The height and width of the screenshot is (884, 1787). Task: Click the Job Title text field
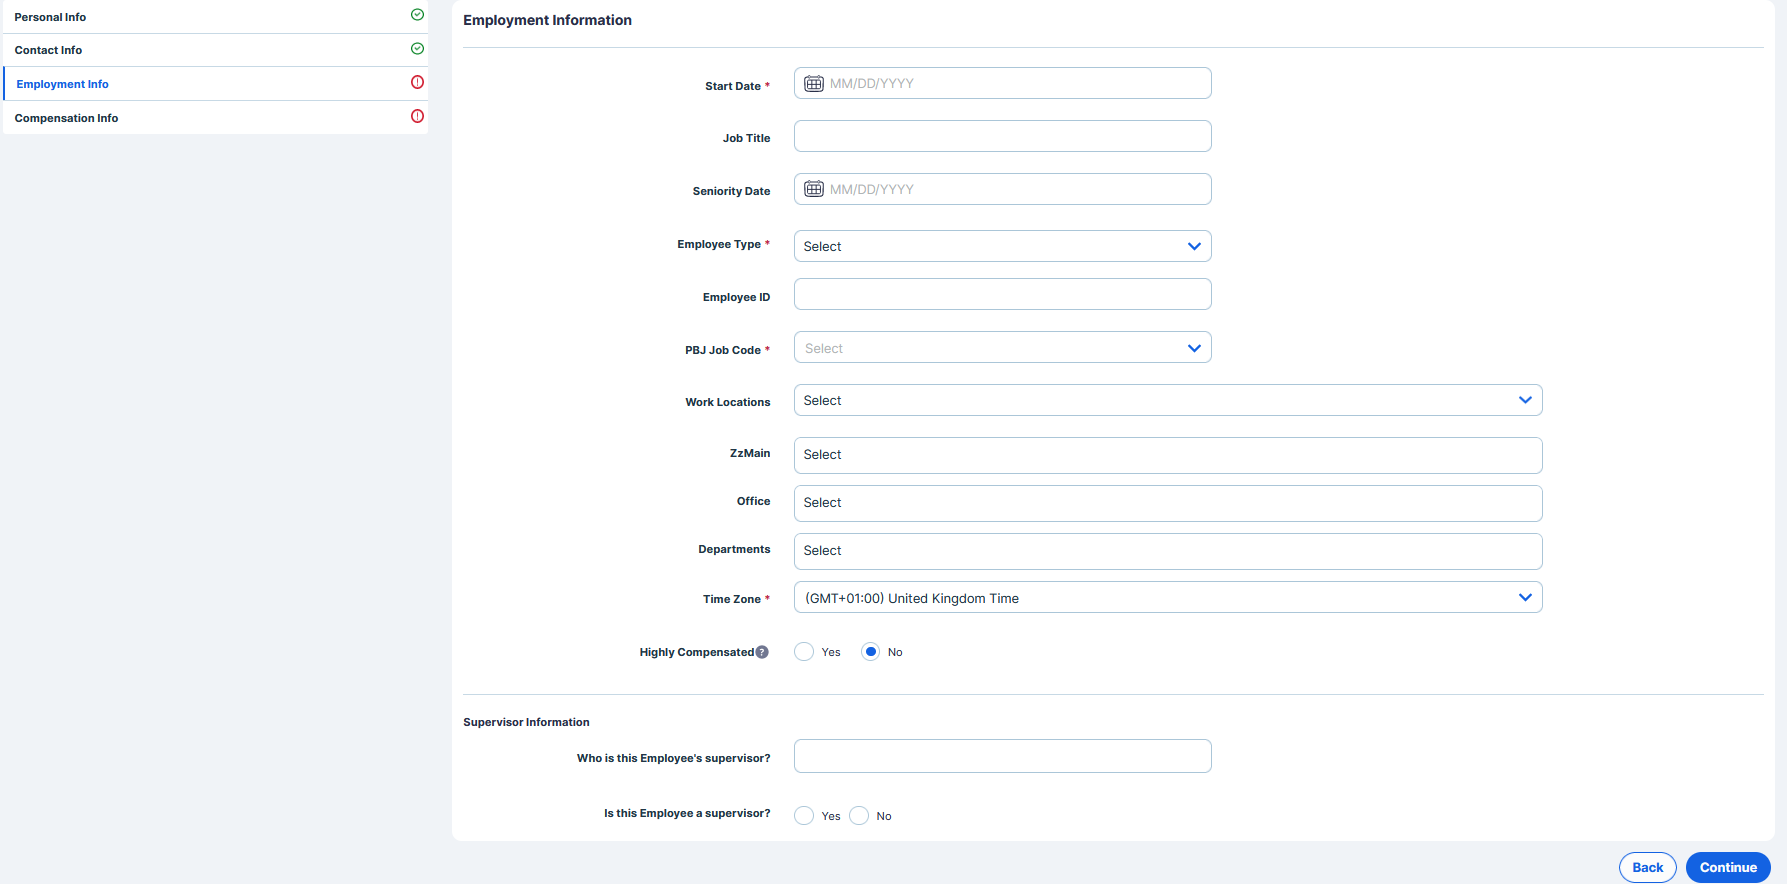click(x=1002, y=136)
